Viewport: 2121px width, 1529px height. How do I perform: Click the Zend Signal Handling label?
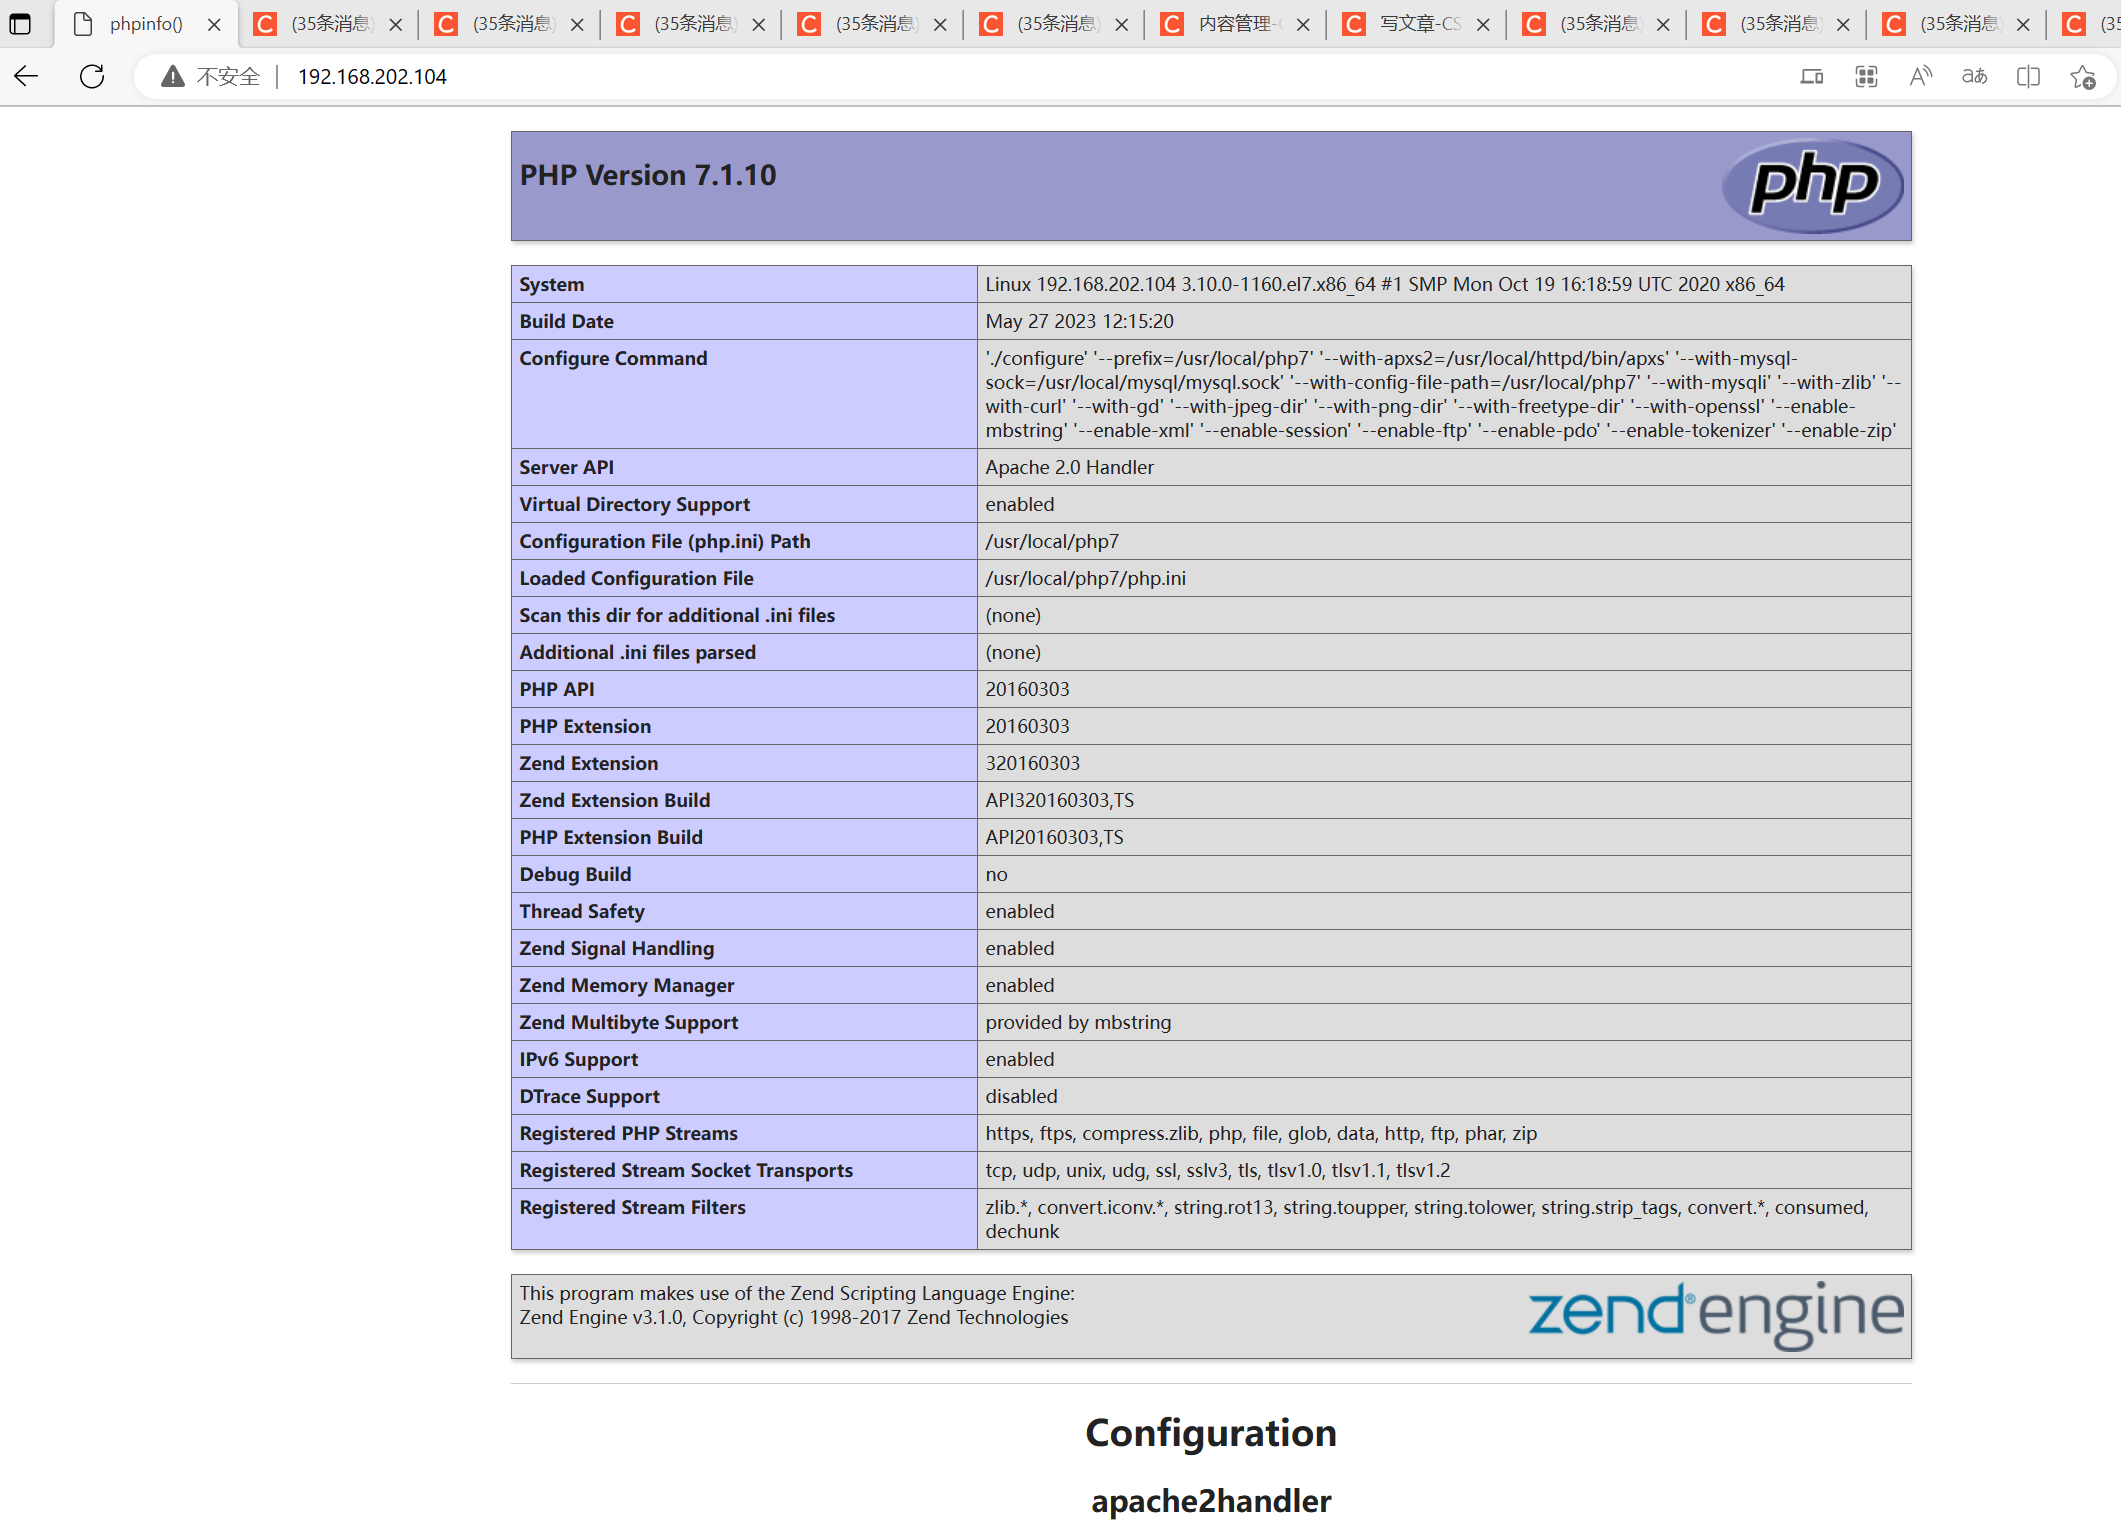click(617, 948)
